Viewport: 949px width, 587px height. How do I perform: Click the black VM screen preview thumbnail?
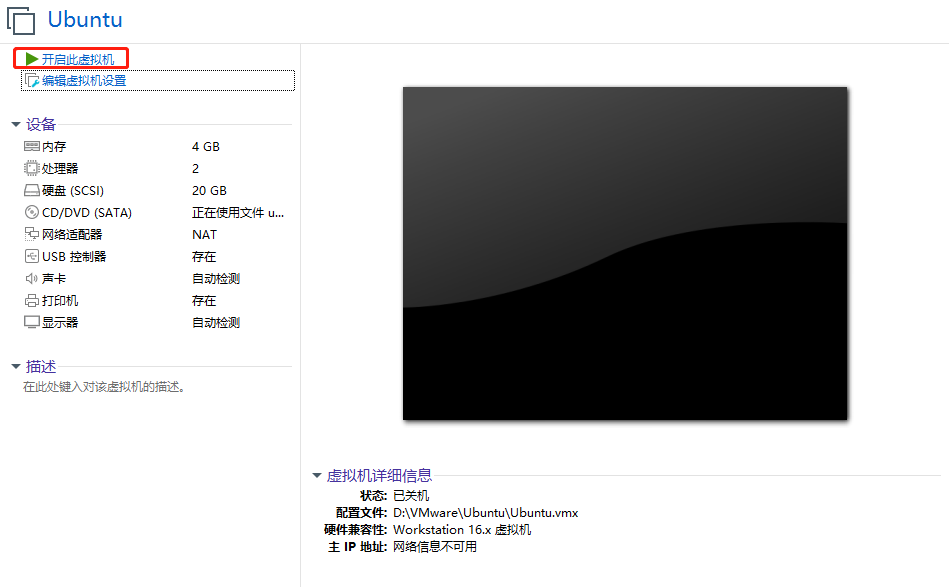pyautogui.click(x=625, y=253)
